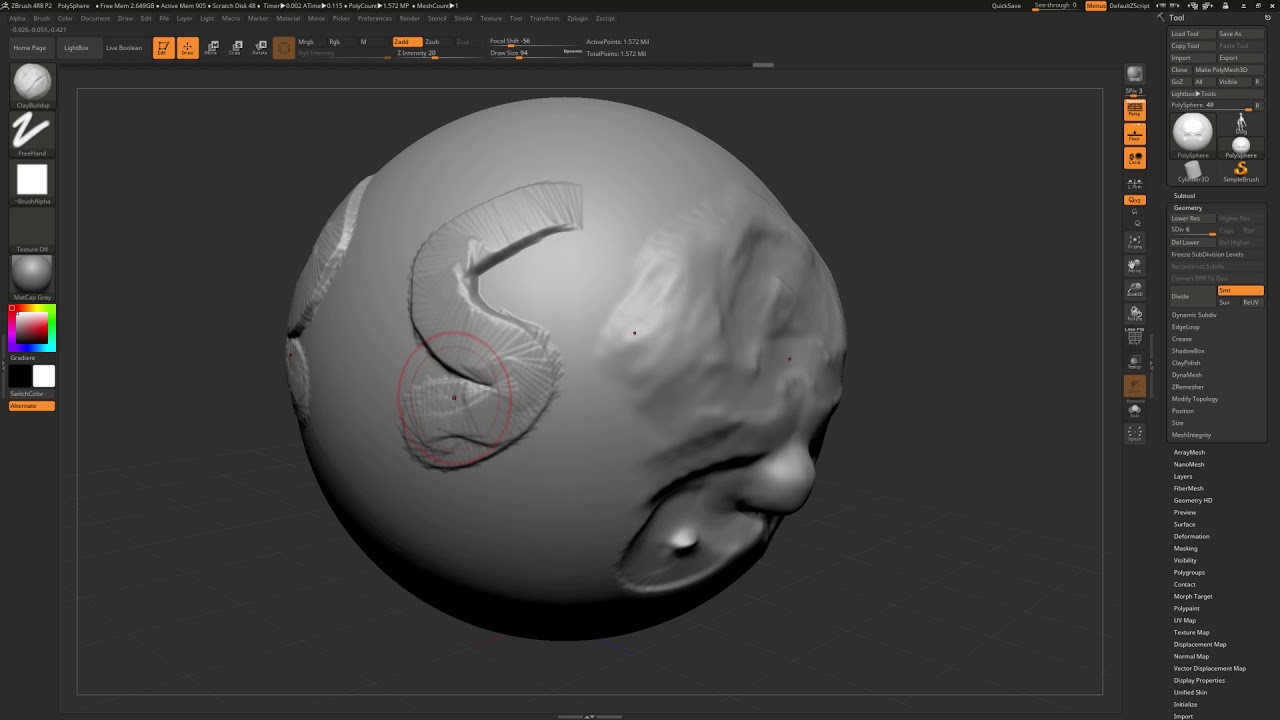
Task: Click the Xpose icon
Action: click(x=1135, y=433)
